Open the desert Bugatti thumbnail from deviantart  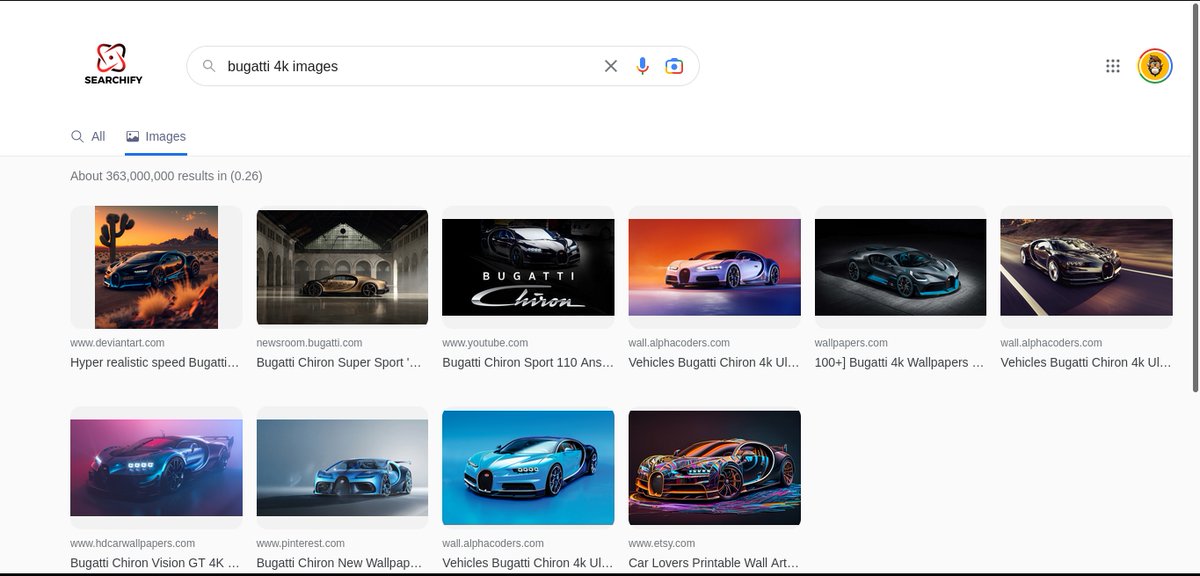(156, 267)
